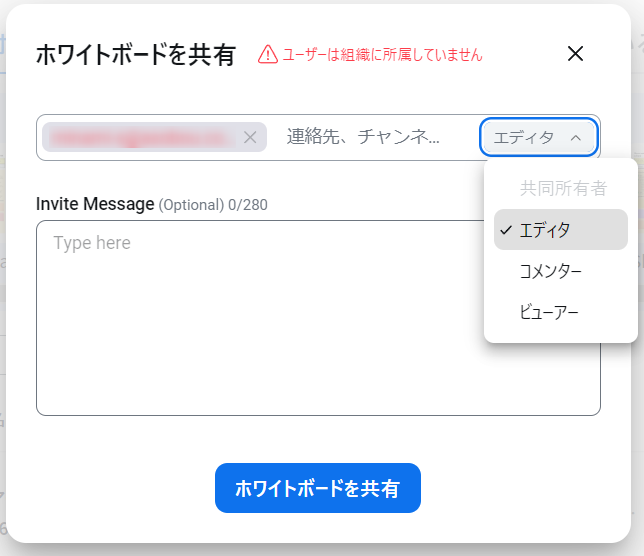Click the ユーザーは組織に所属していません warning text
The image size is (644, 556).
[382, 55]
